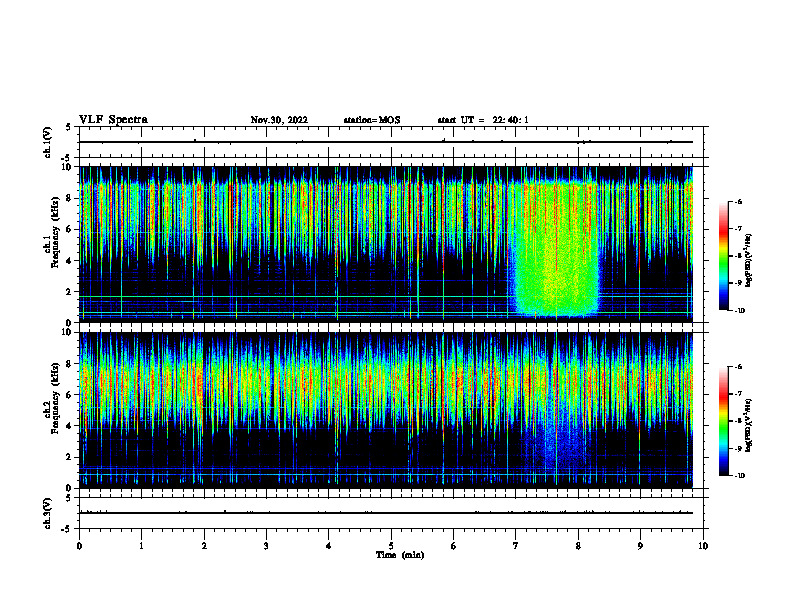This screenshot has width=792, height=612.
Task: Click the "7" tick on the time axis
Action: (x=516, y=546)
